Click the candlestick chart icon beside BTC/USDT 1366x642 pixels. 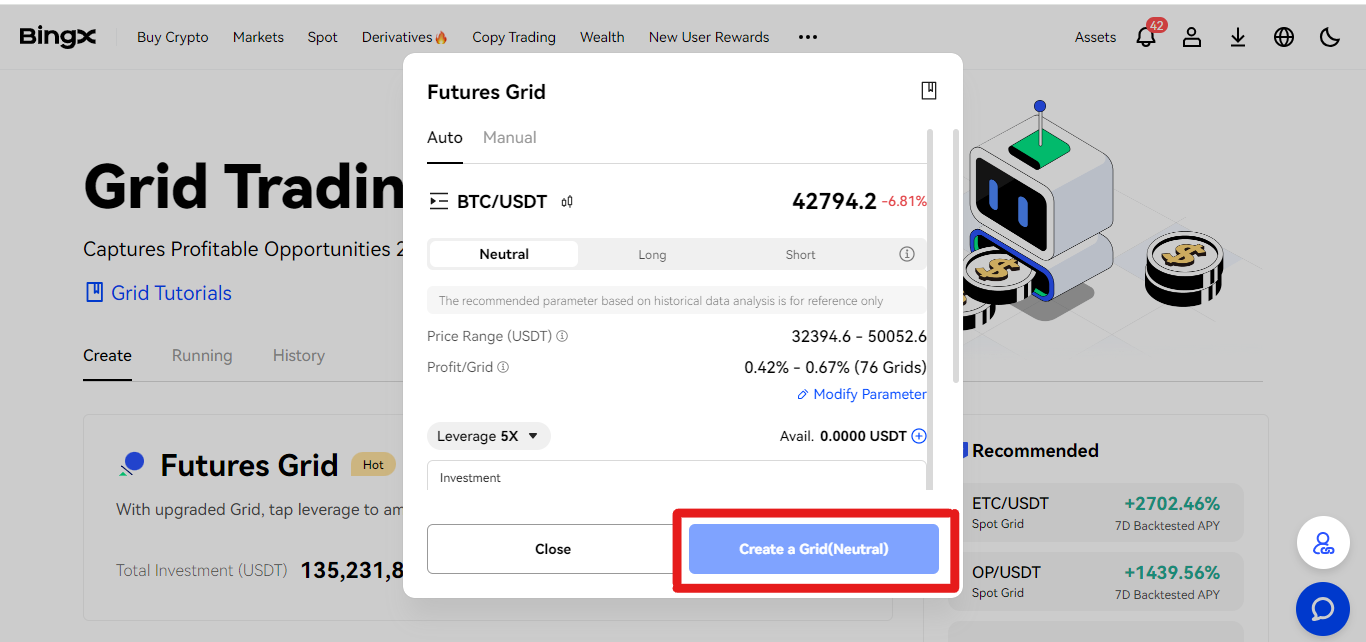[x=568, y=202]
